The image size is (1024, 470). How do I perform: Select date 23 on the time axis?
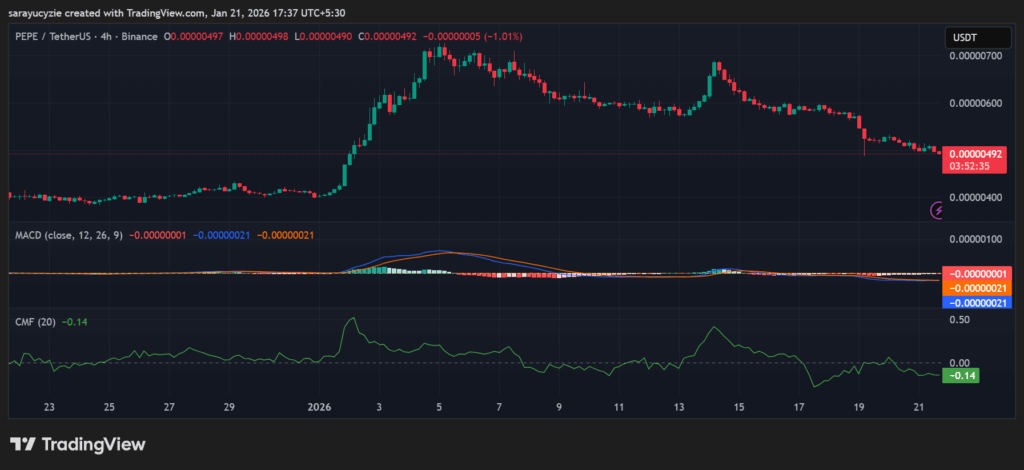(x=49, y=408)
